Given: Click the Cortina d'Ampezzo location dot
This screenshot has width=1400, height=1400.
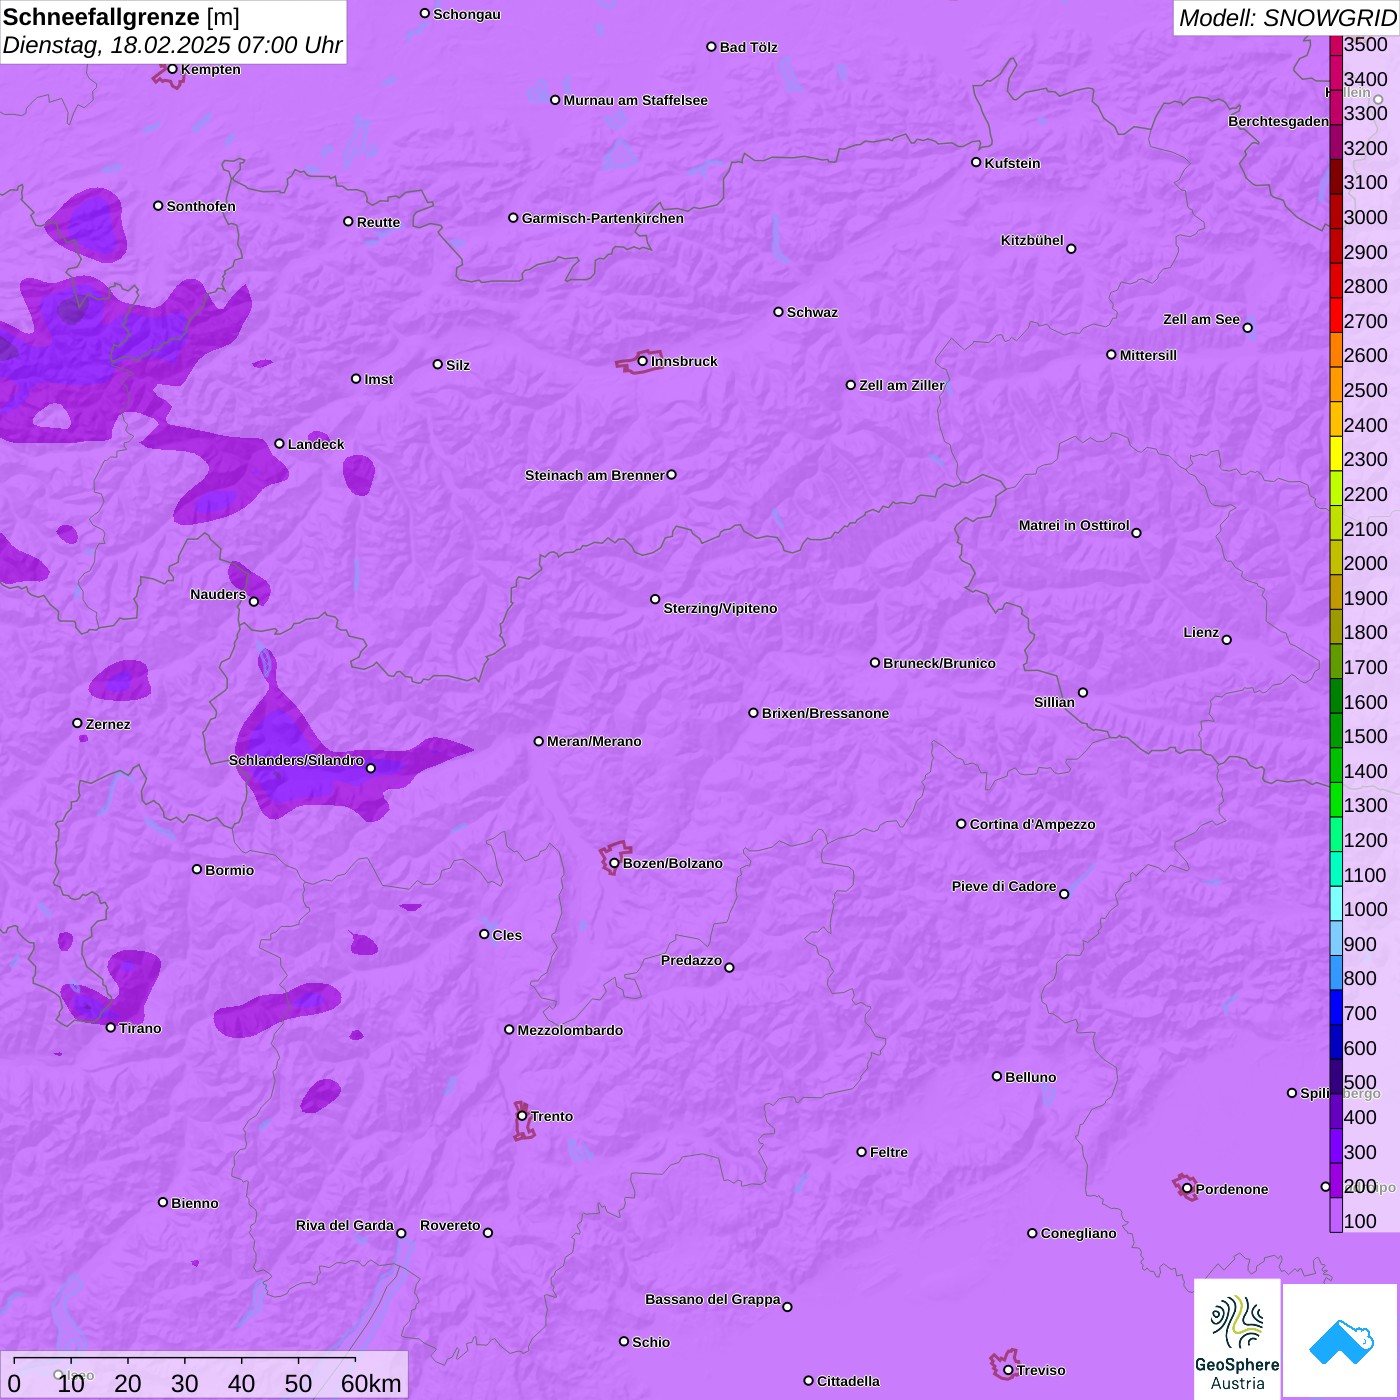Looking at the screenshot, I should pos(961,824).
